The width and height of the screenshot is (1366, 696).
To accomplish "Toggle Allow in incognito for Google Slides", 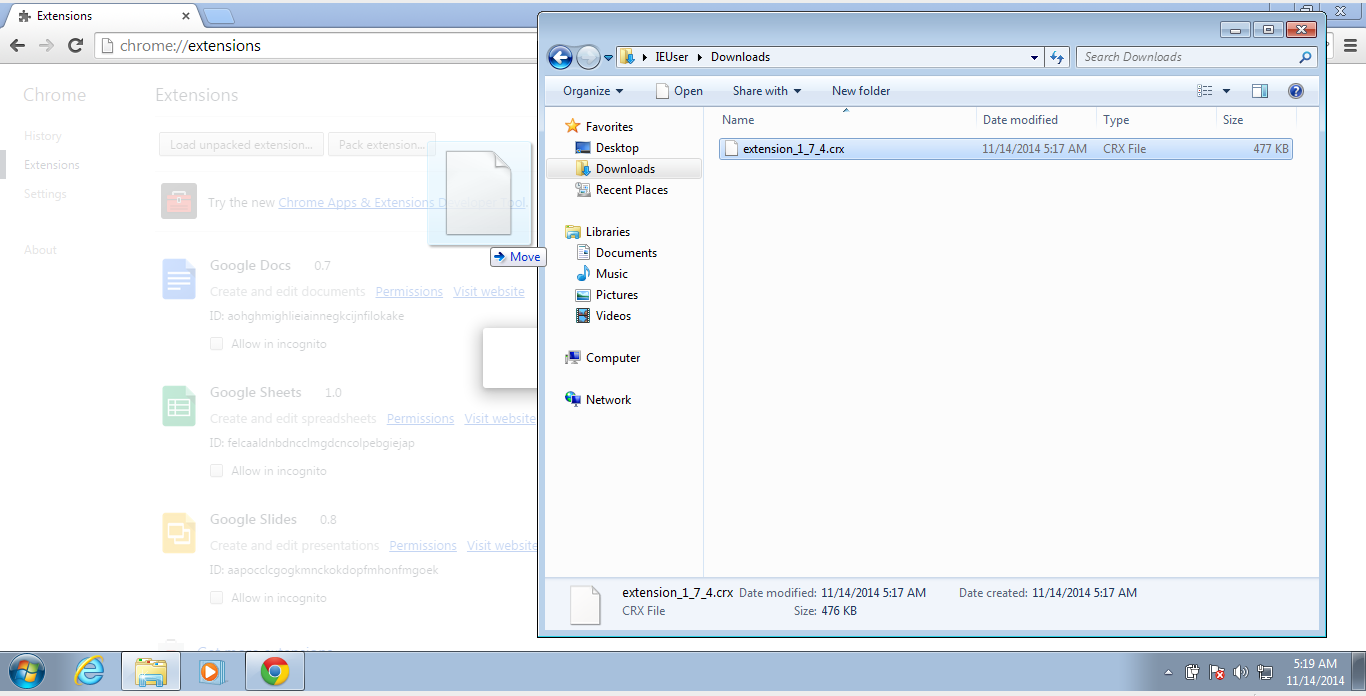I will tap(216, 598).
